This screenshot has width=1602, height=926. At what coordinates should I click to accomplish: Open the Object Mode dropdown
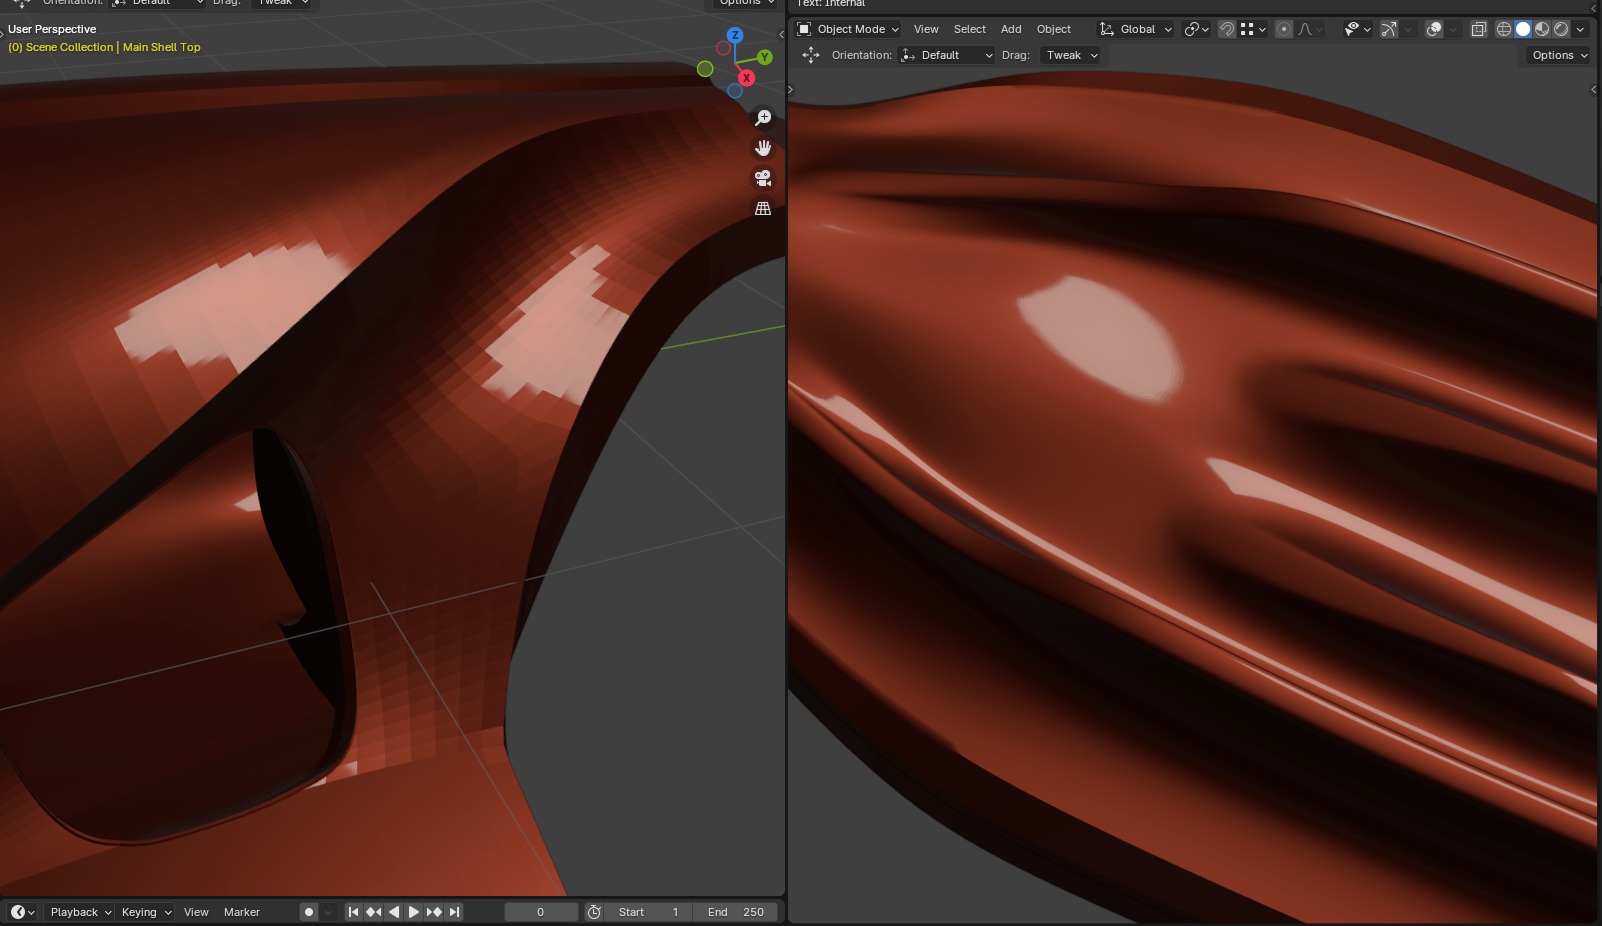coord(848,29)
